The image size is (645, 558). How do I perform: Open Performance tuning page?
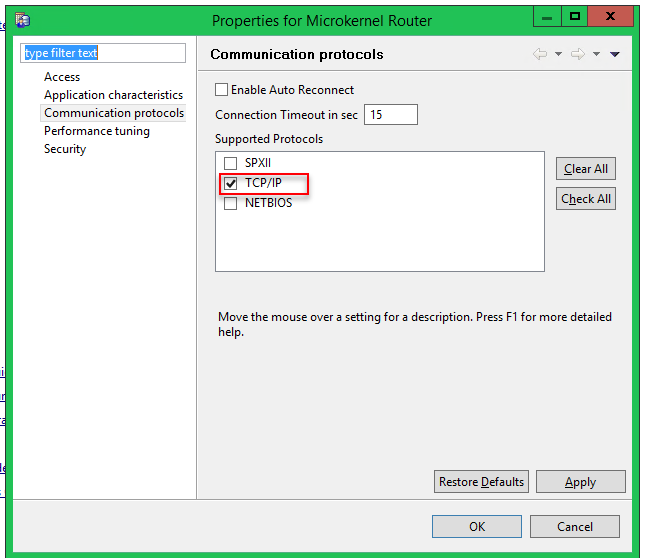click(97, 131)
